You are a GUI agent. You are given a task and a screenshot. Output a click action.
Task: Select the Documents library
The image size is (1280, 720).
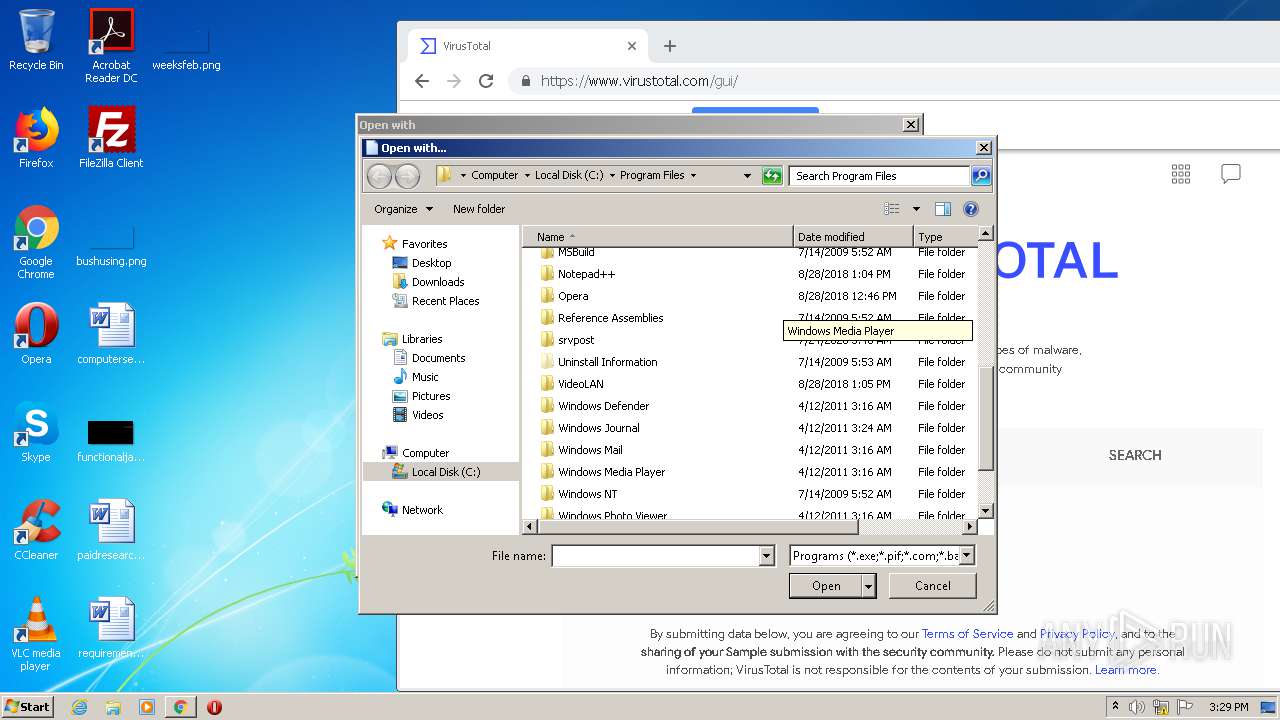point(438,358)
